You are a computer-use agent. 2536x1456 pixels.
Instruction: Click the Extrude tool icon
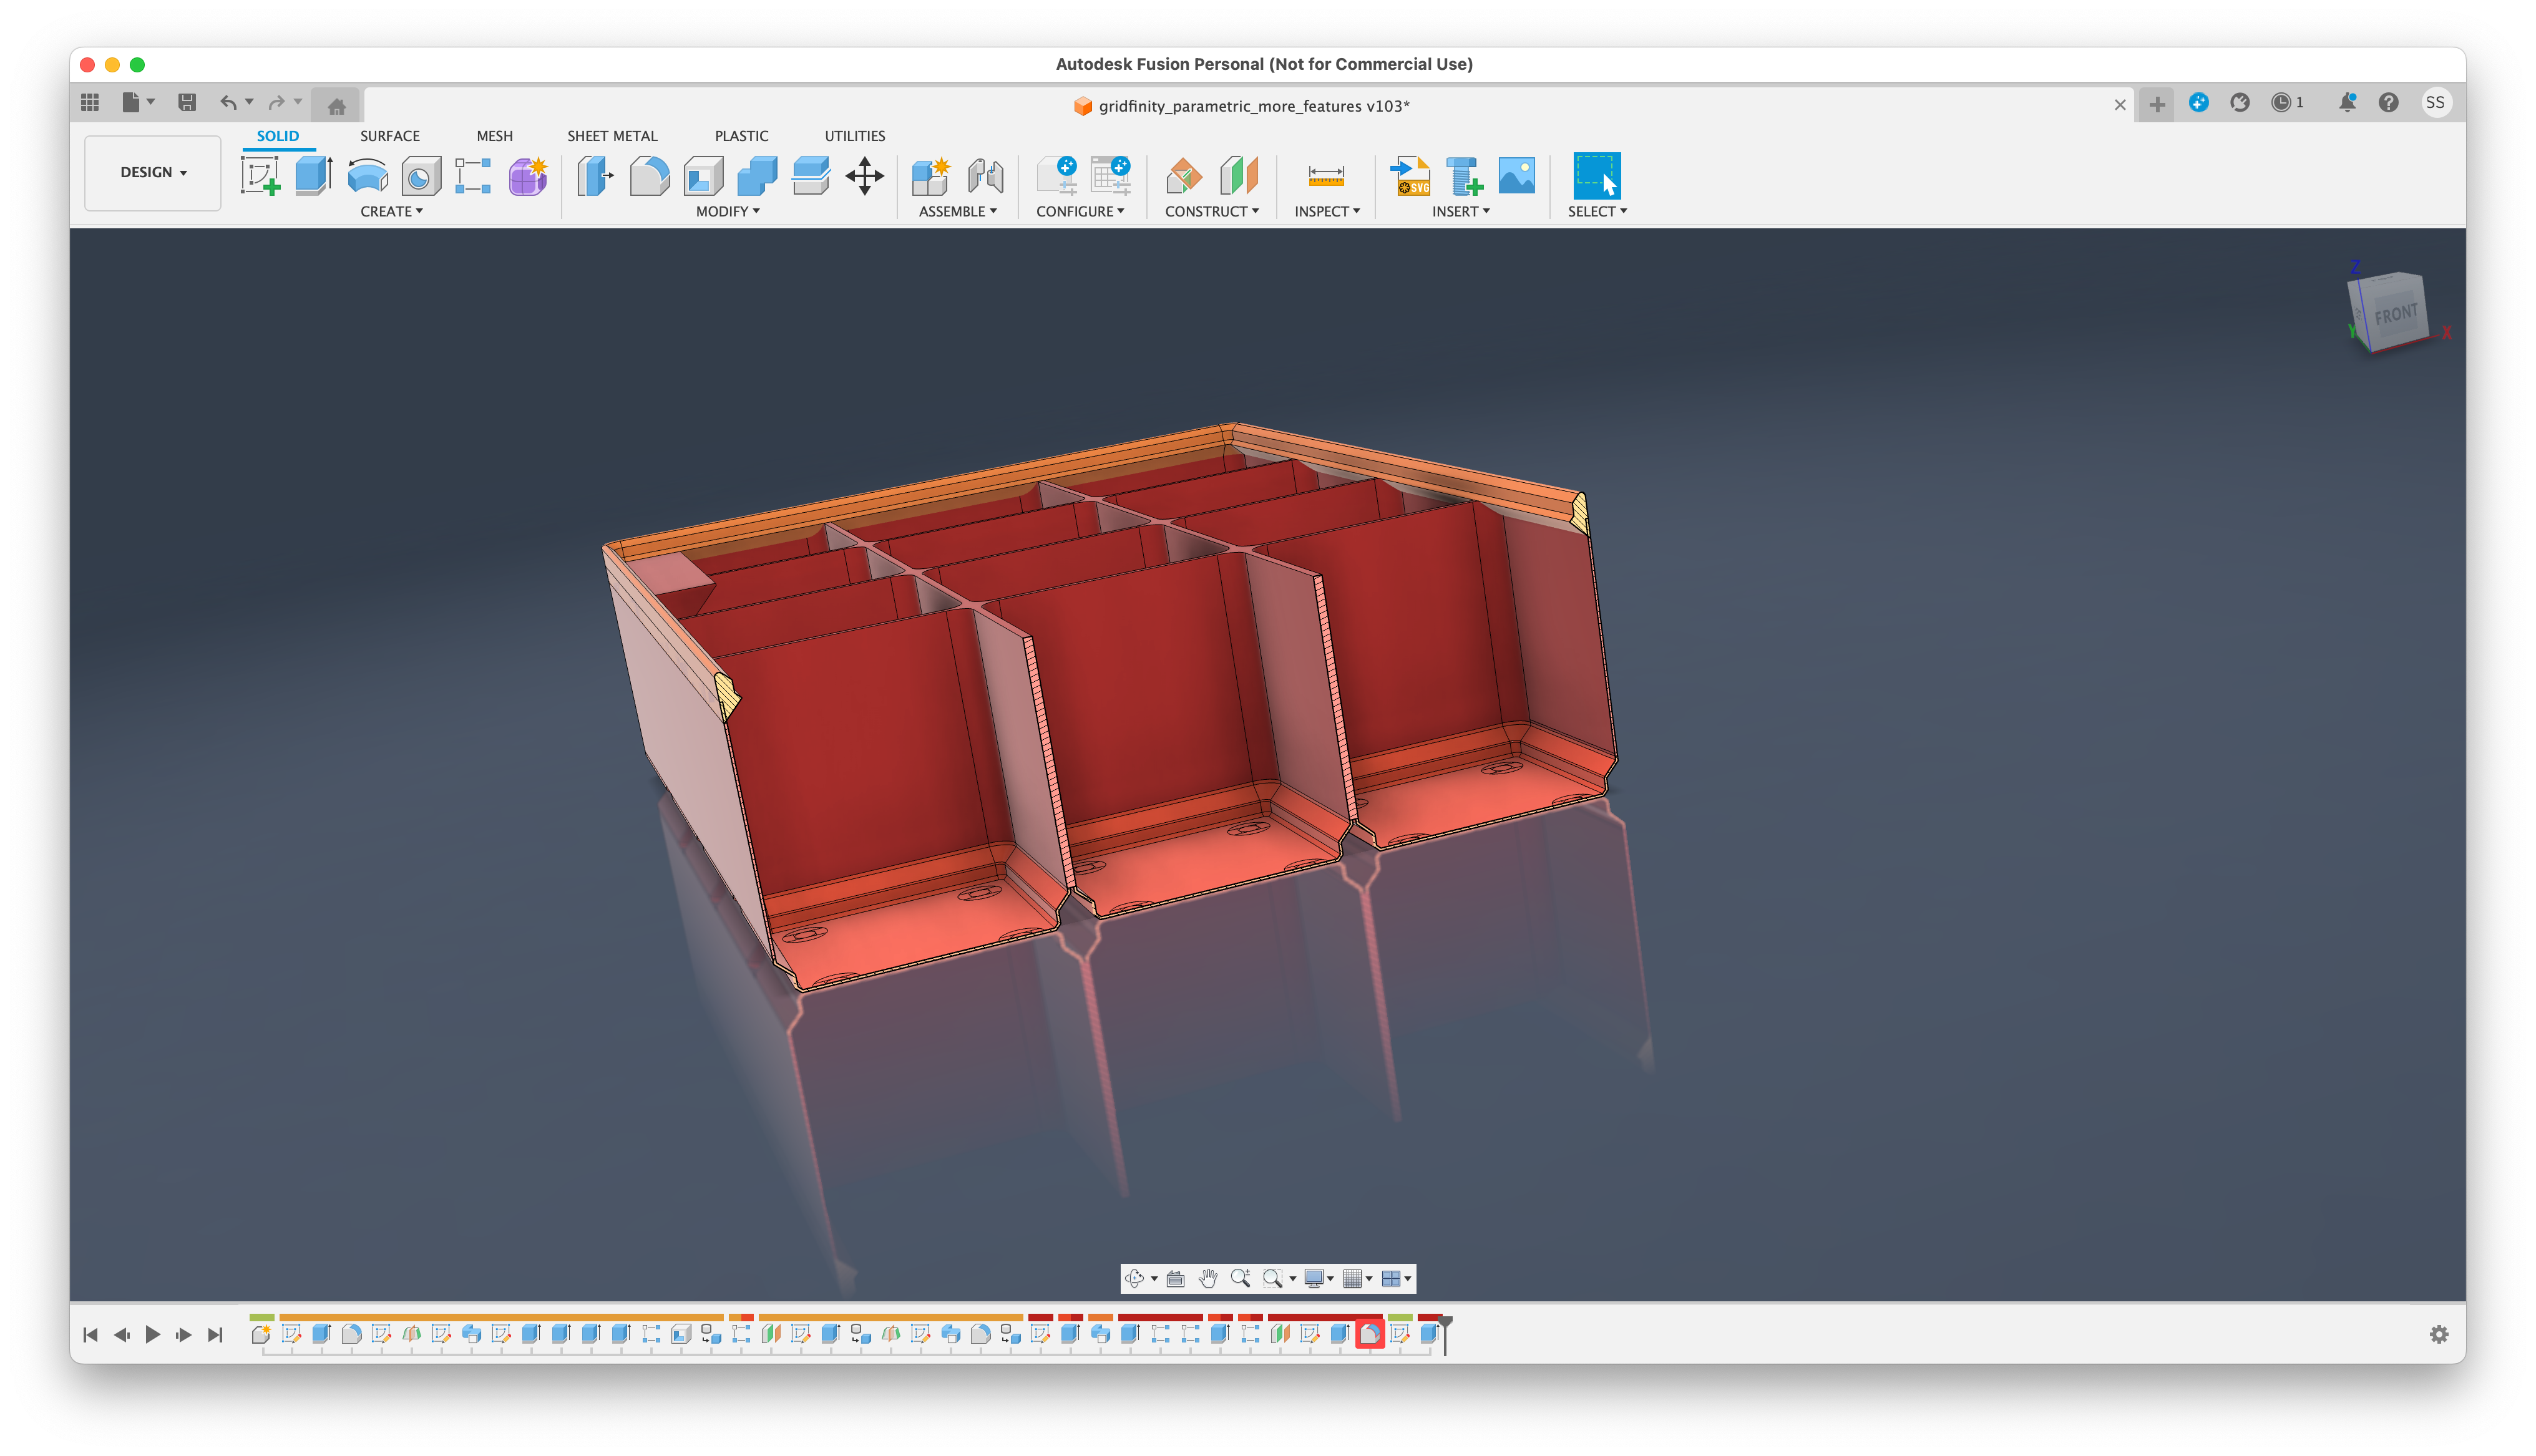point(314,176)
